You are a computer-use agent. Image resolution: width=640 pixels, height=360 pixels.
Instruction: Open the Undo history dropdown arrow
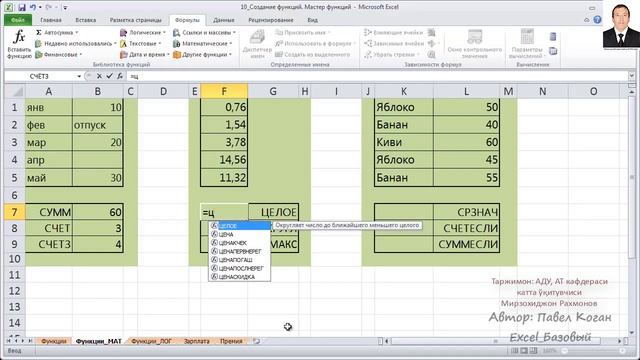point(40,7)
